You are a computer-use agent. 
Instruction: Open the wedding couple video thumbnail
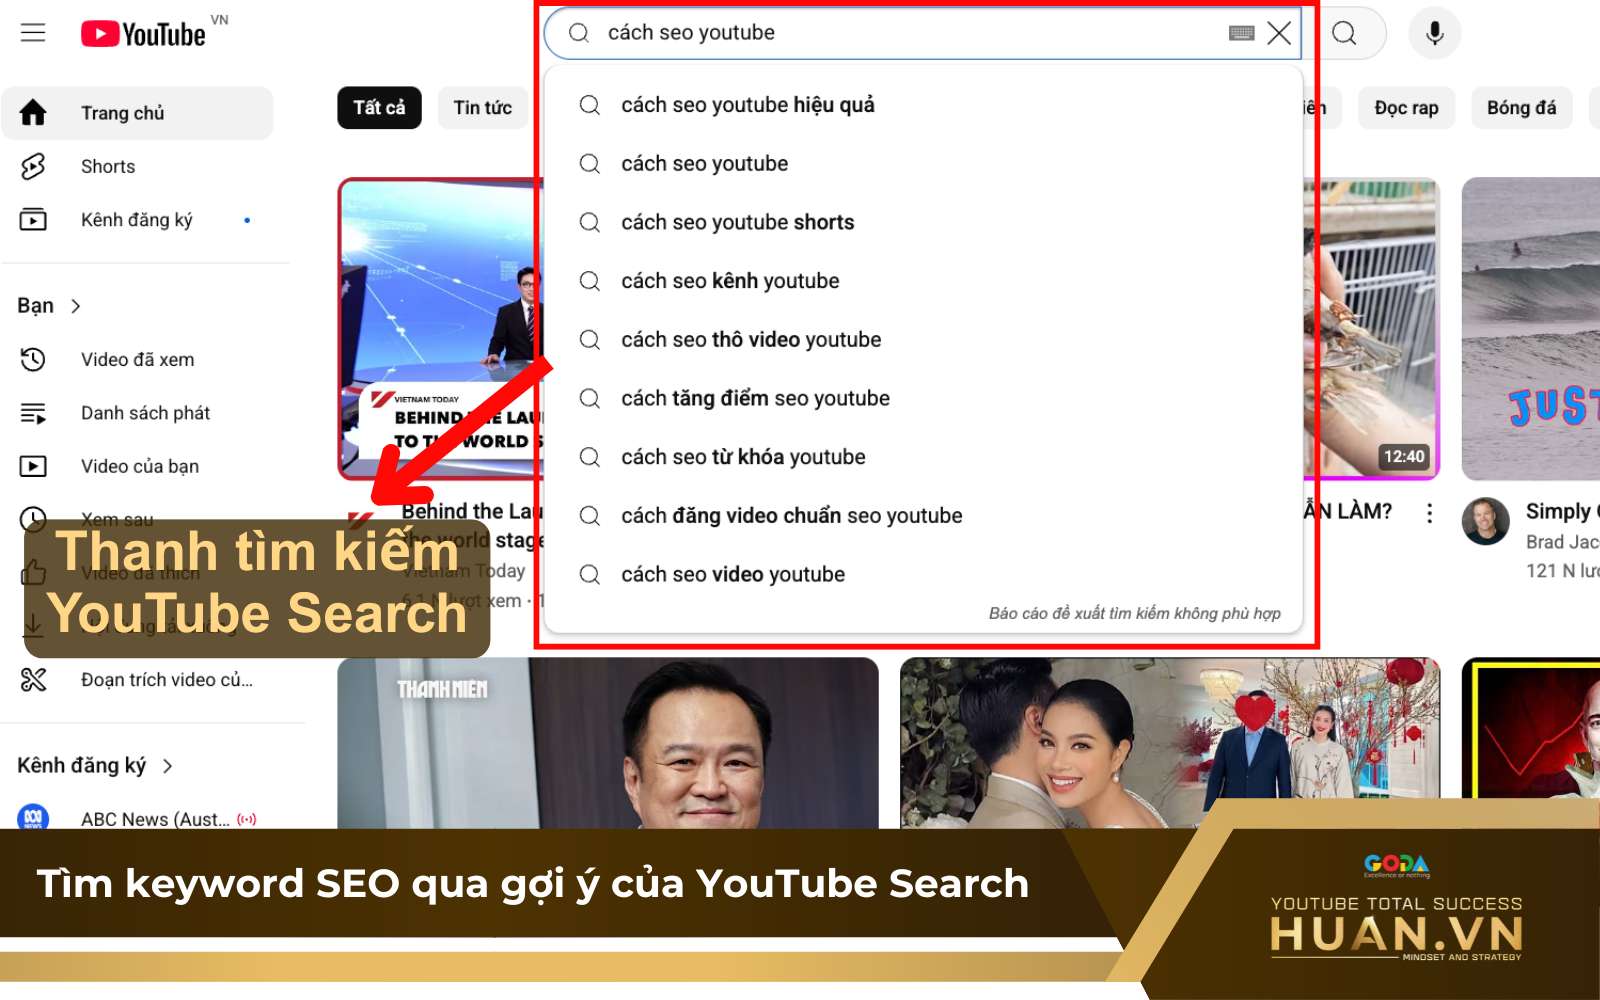[x=1170, y=743]
